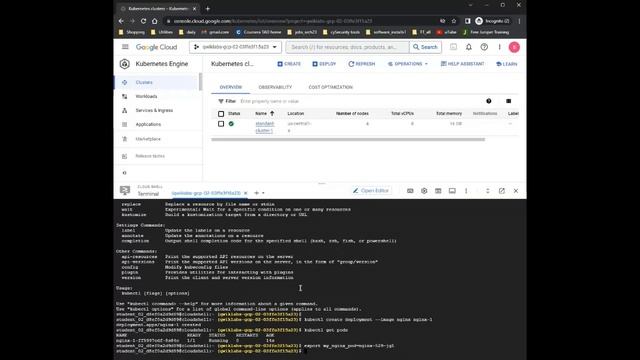
Task: Open the column display options icon
Action: pyautogui.click(x=508, y=101)
